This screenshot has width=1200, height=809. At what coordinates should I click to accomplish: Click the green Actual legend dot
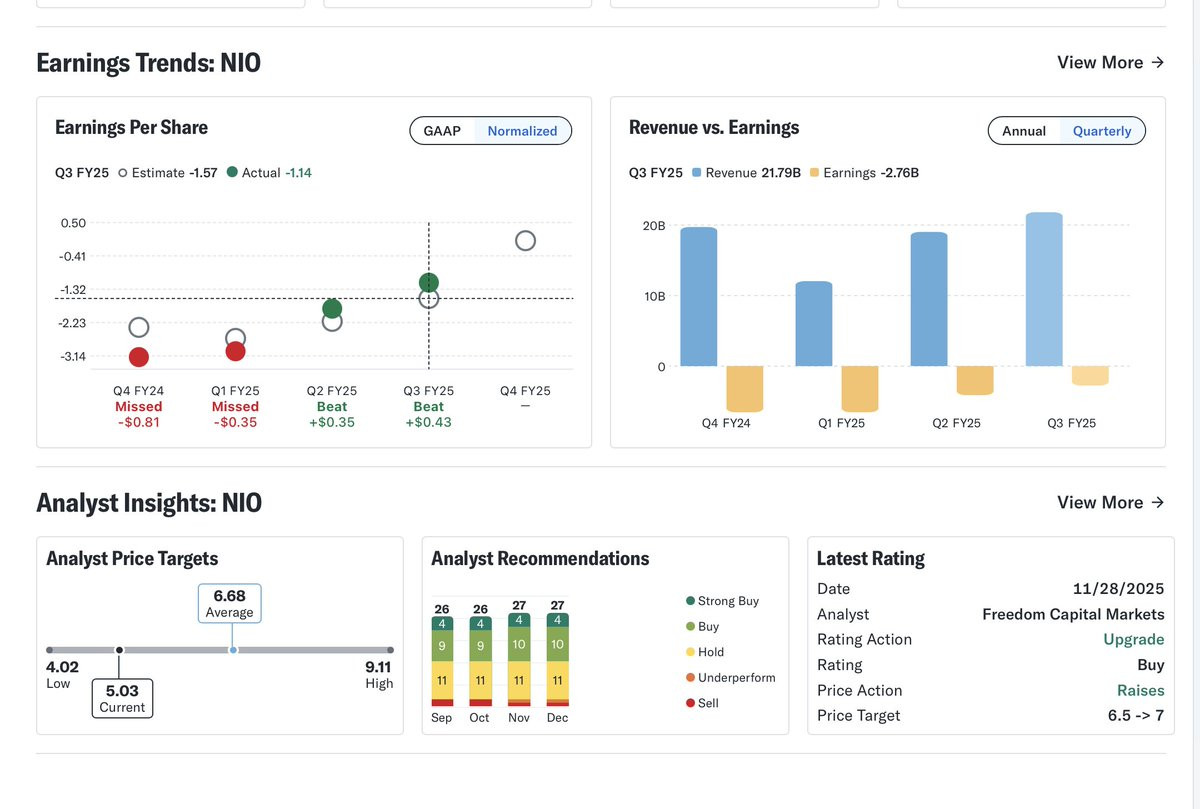[x=233, y=172]
